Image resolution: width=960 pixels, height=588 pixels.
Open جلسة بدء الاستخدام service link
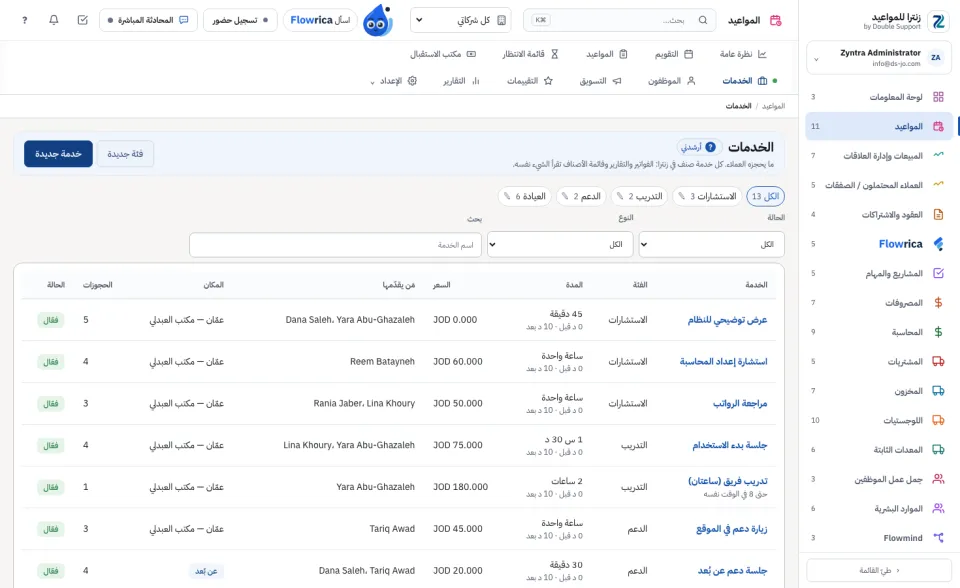pos(730,445)
